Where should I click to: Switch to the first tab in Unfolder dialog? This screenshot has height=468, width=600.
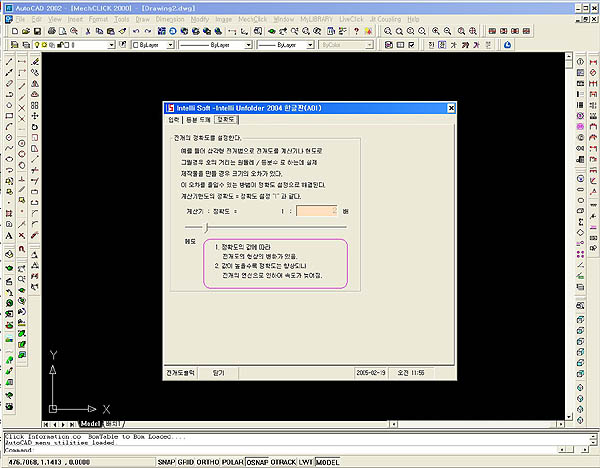(174, 120)
